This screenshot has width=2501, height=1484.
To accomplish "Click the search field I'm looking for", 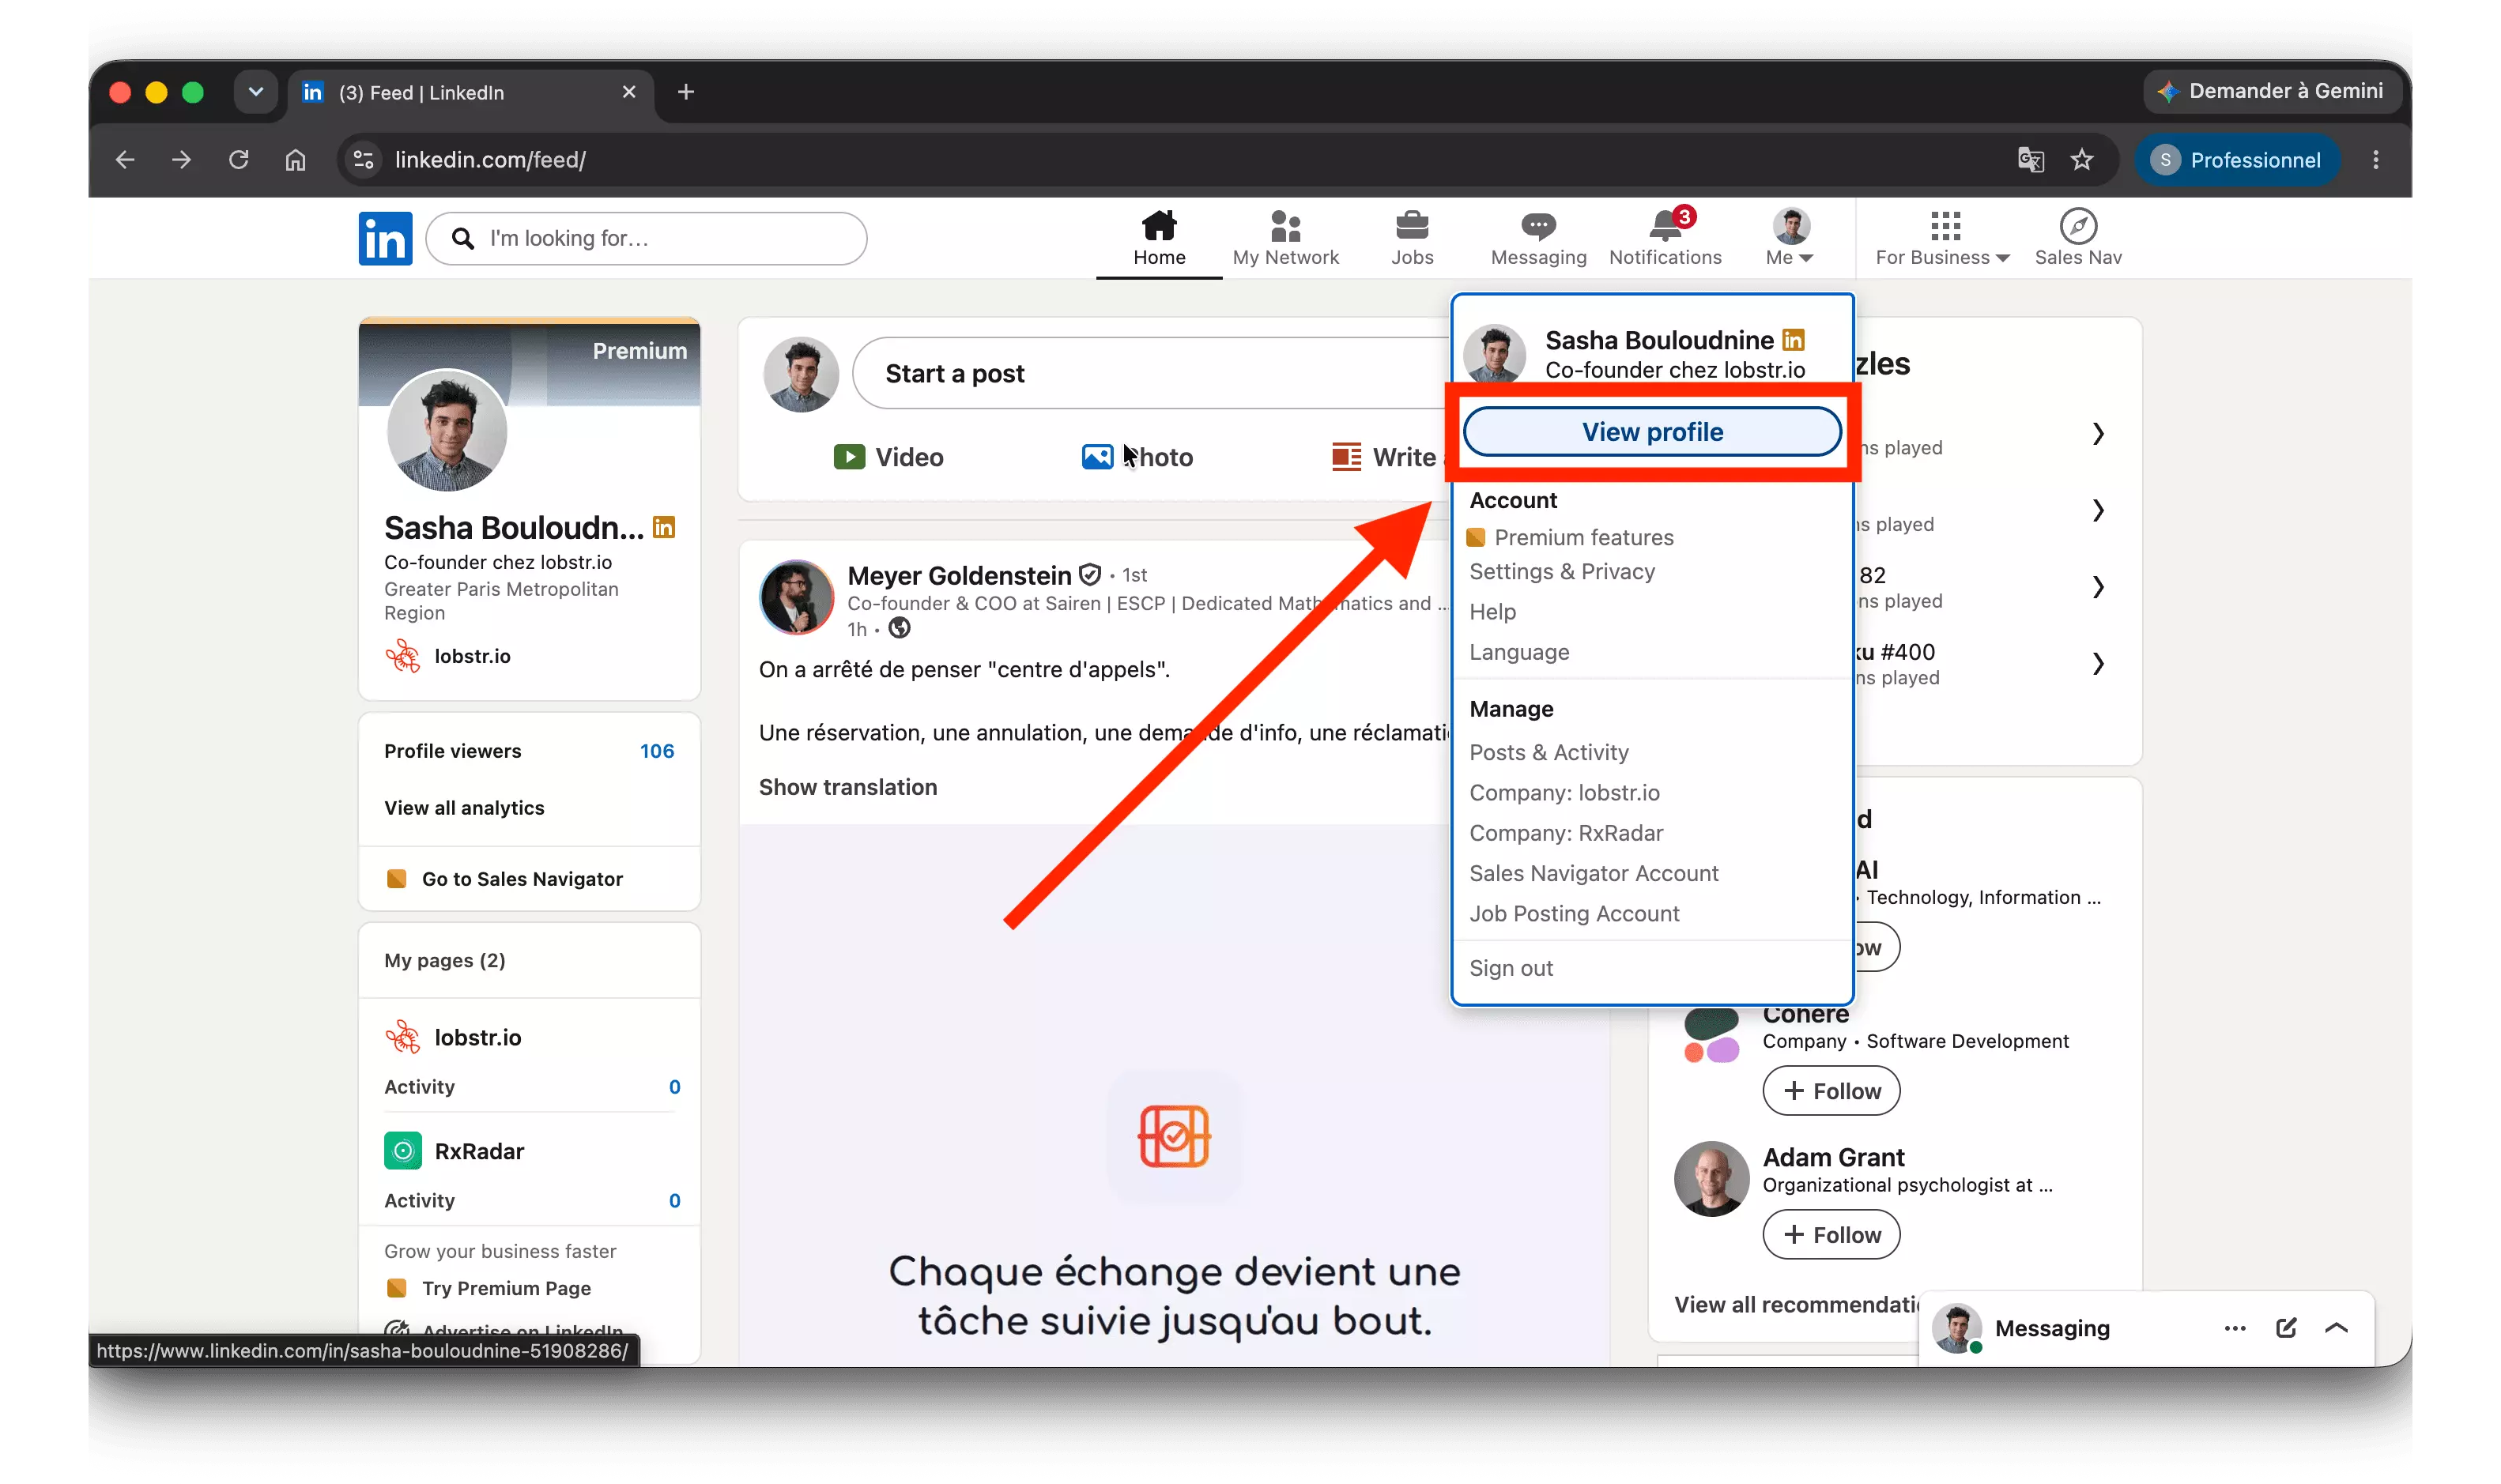I will 646,238.
